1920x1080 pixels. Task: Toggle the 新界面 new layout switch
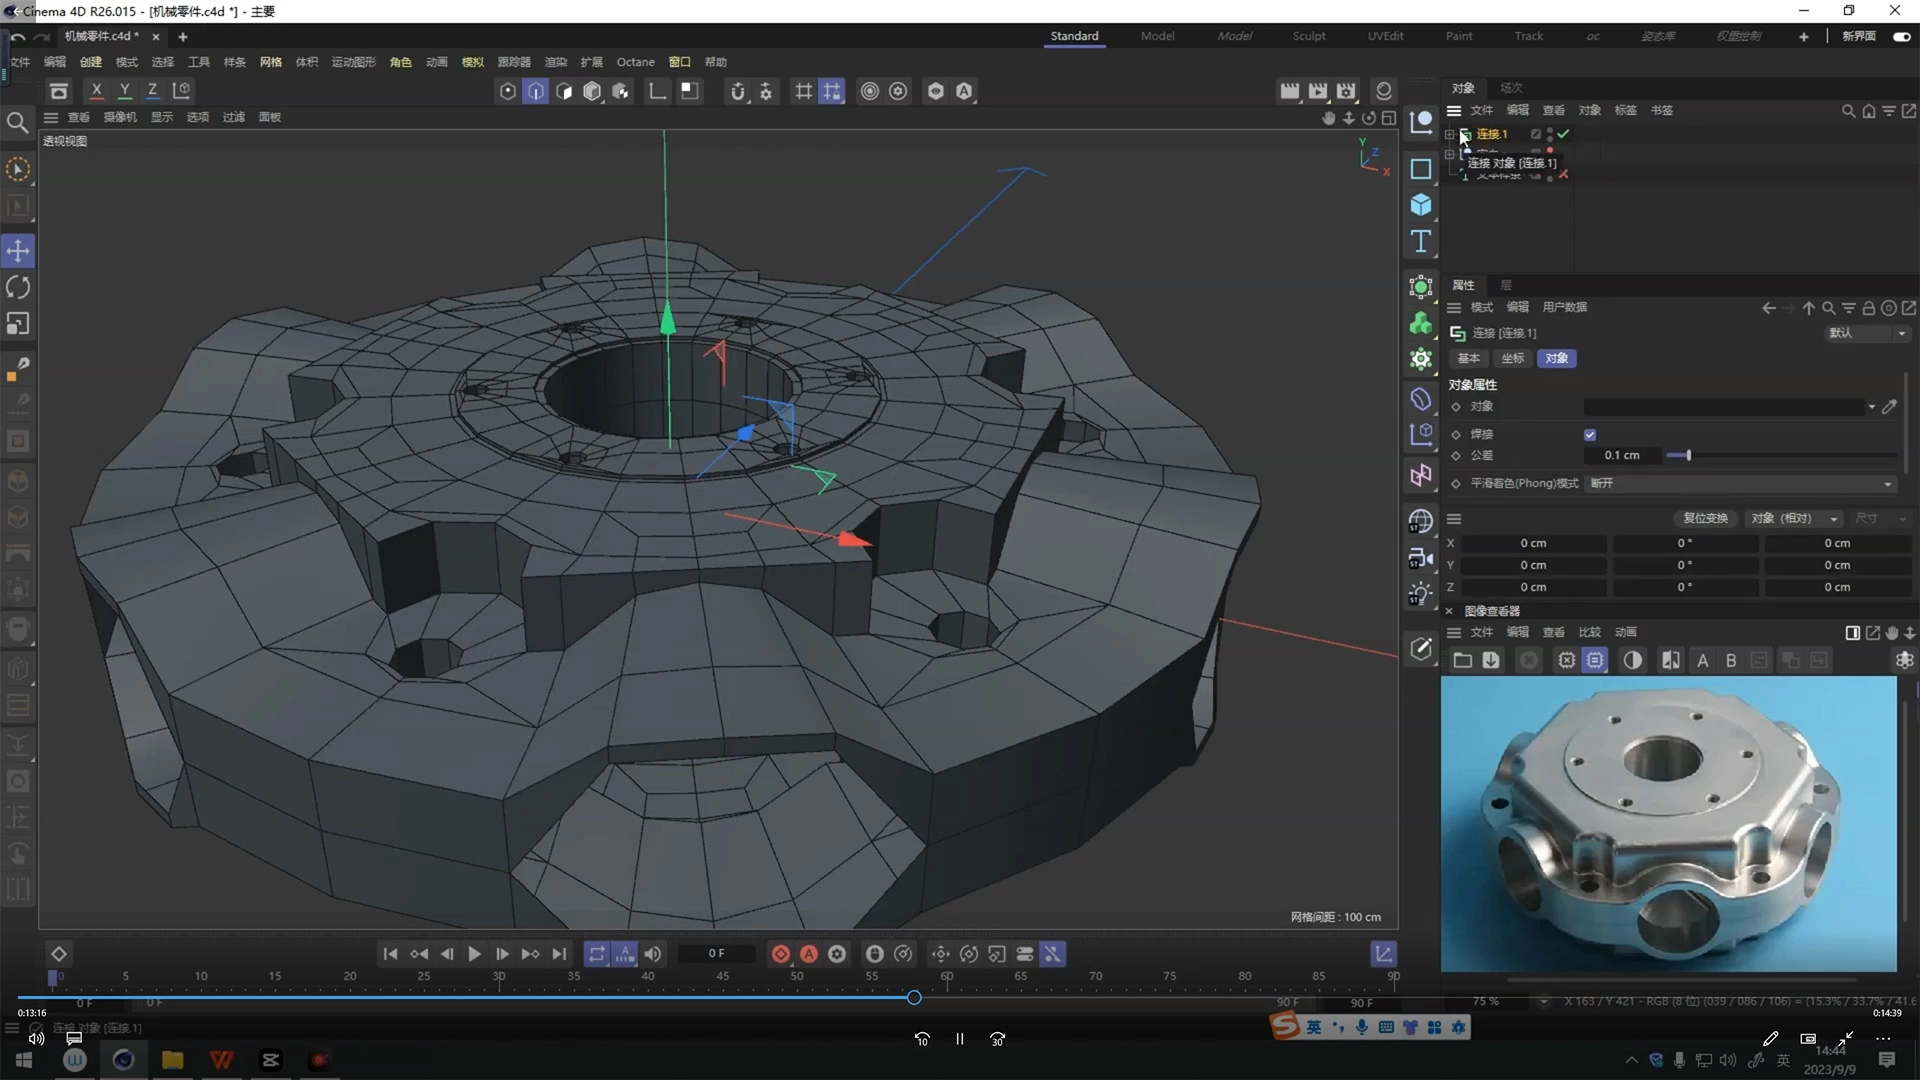(x=1901, y=37)
